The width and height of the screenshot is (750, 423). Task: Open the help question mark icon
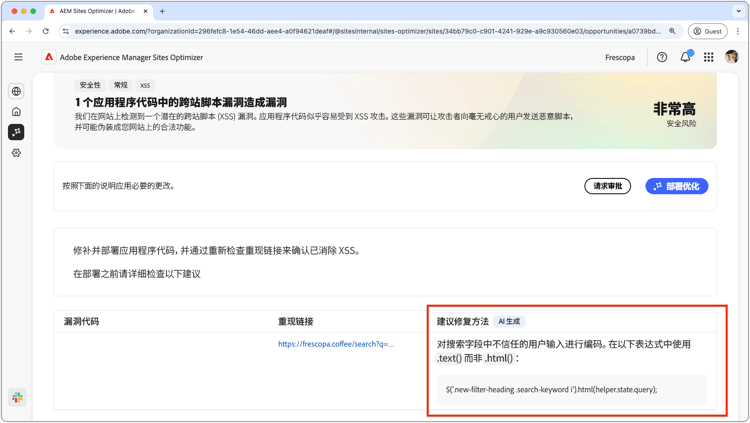pos(662,57)
